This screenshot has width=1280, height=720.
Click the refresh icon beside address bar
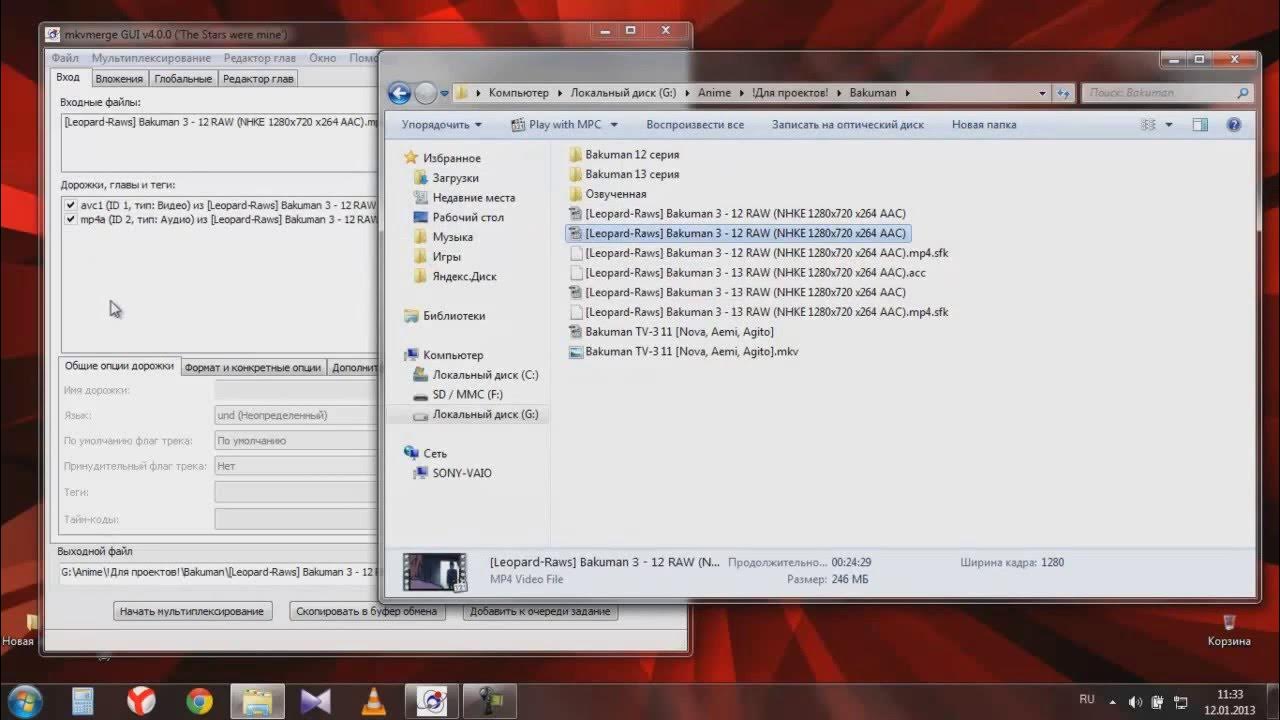tap(1063, 93)
